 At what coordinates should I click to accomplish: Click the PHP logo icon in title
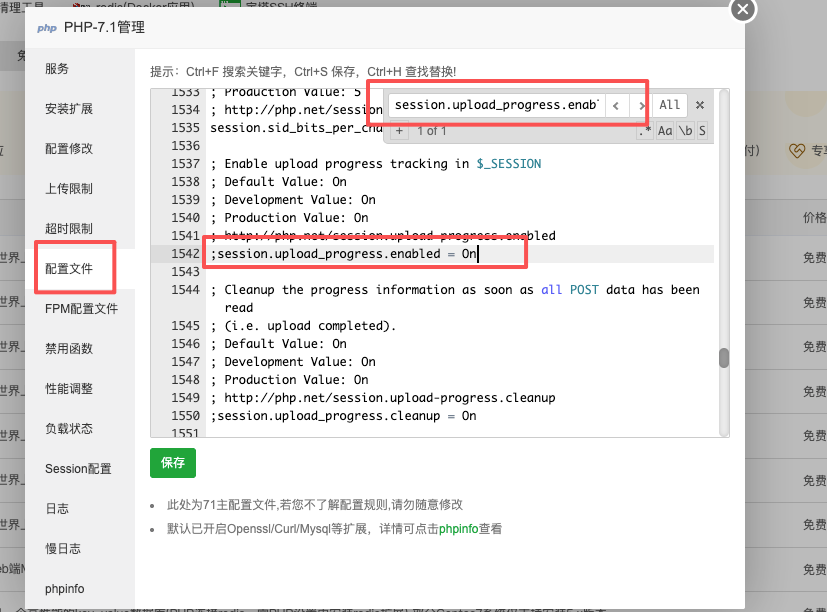click(47, 28)
